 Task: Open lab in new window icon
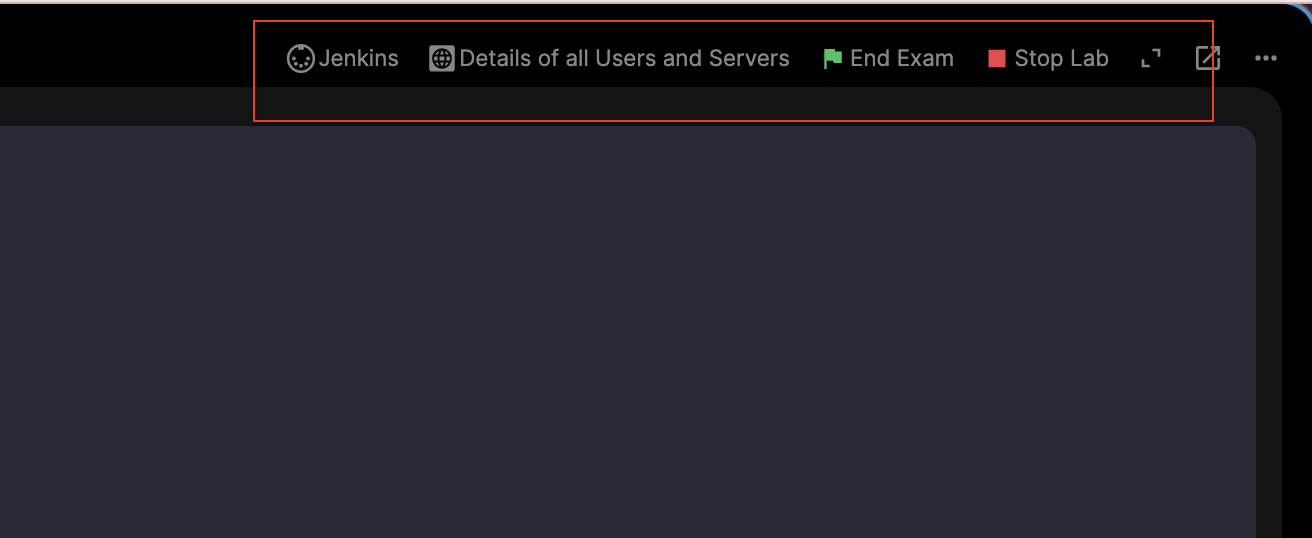(x=1208, y=59)
